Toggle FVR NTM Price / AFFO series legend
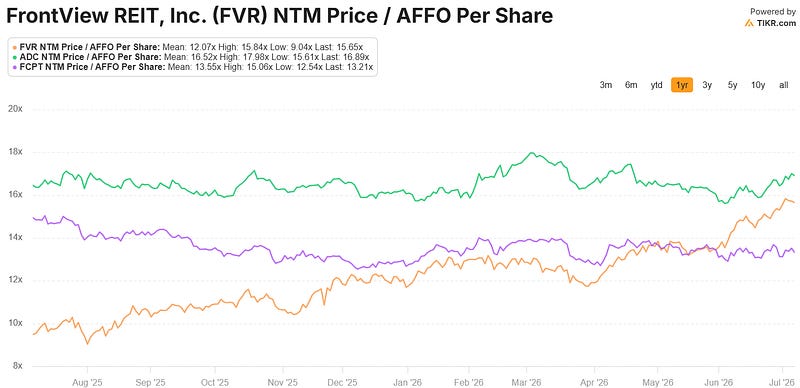800x388 pixels. coord(194,46)
